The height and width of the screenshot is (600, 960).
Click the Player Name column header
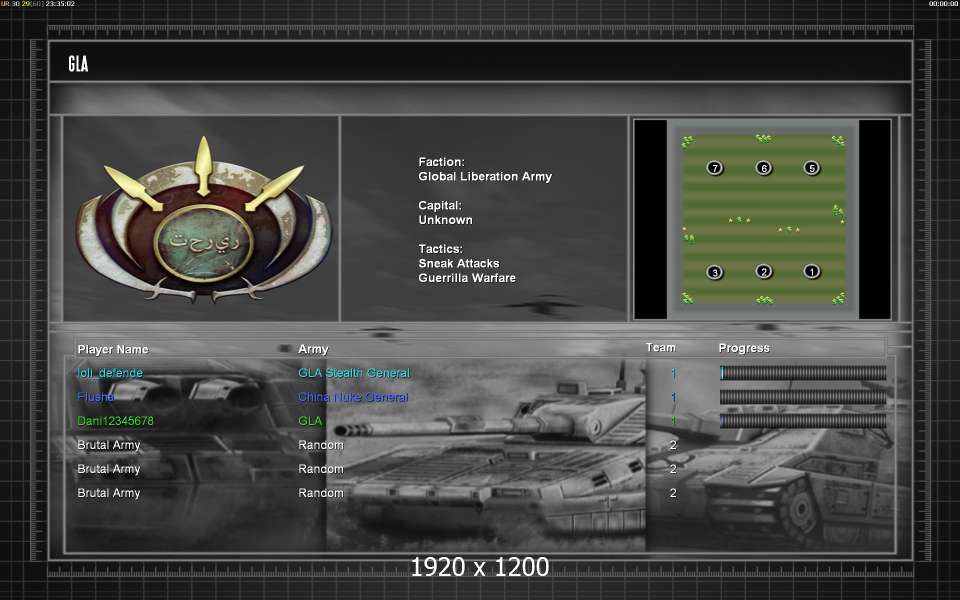[113, 350]
